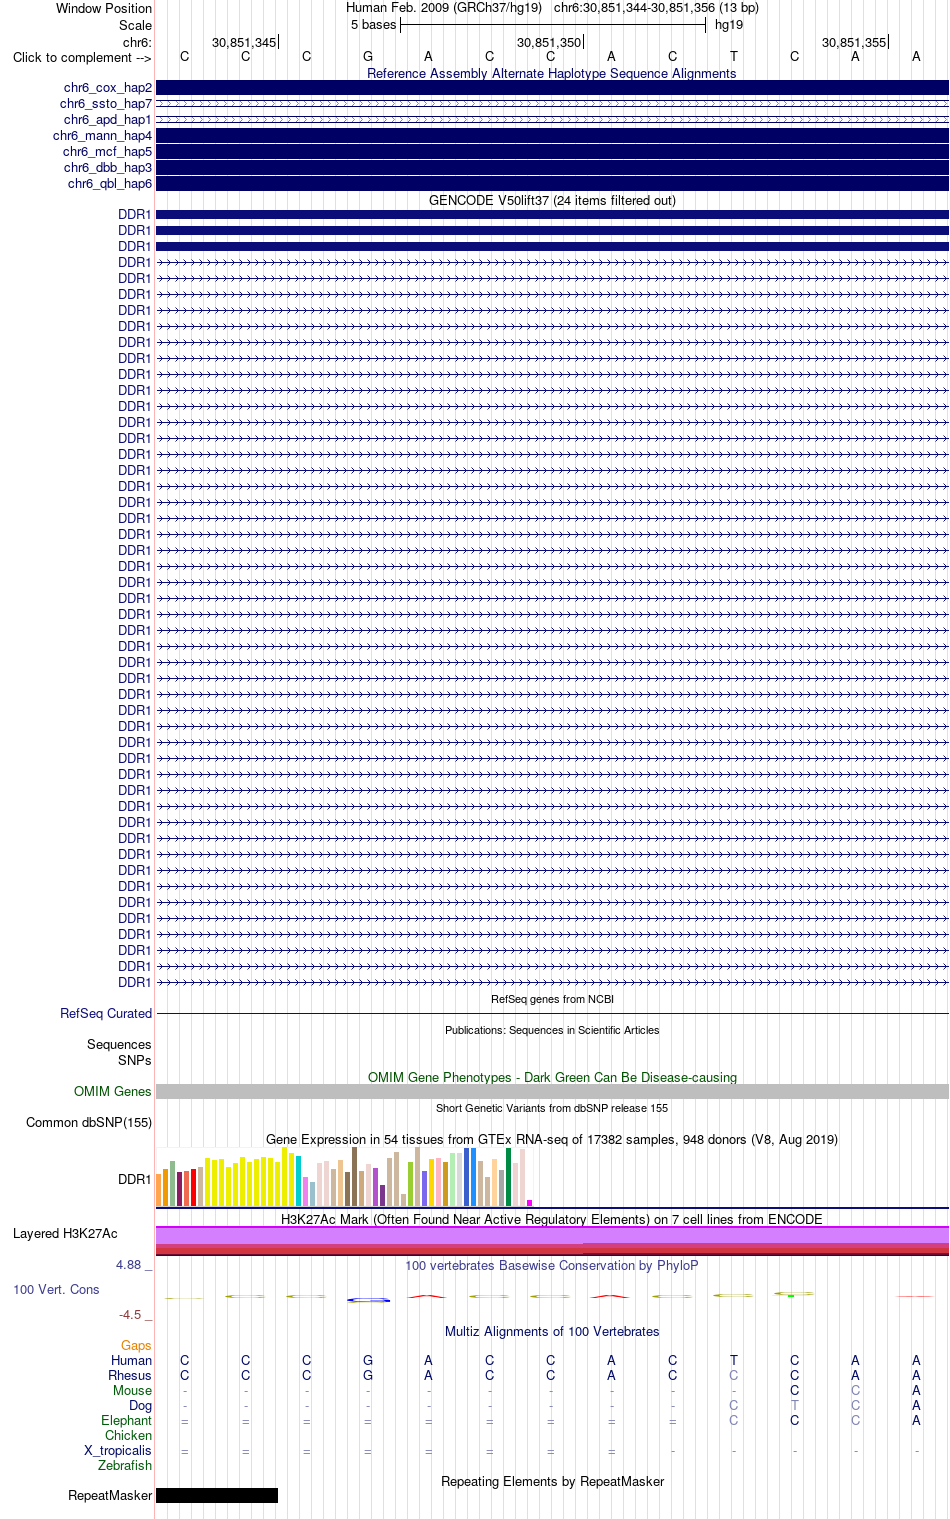Select the Chicken species row label

tap(128, 1435)
